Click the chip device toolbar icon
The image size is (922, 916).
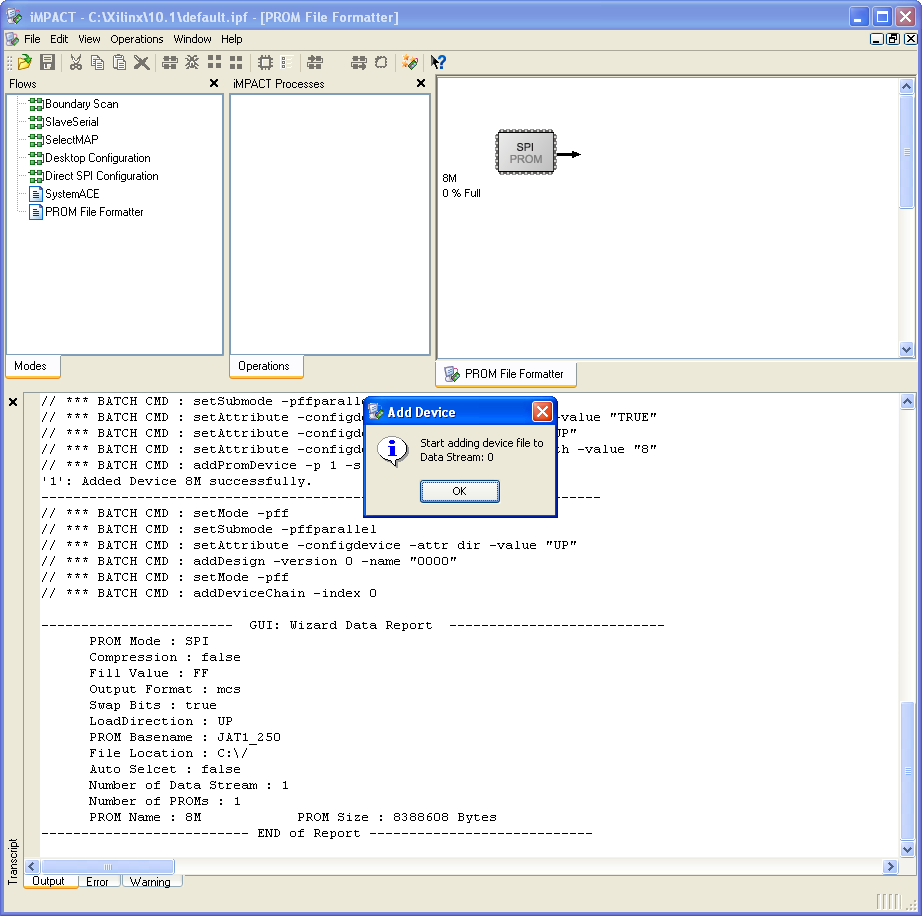[x=265, y=62]
